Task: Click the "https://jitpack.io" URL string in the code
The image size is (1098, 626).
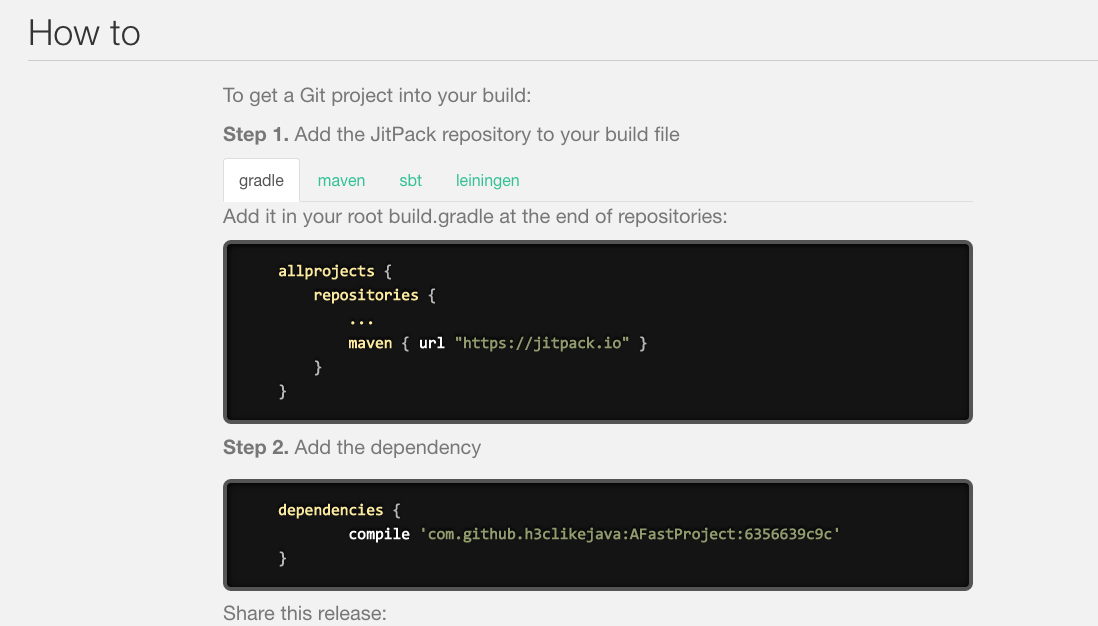Action: [x=541, y=343]
